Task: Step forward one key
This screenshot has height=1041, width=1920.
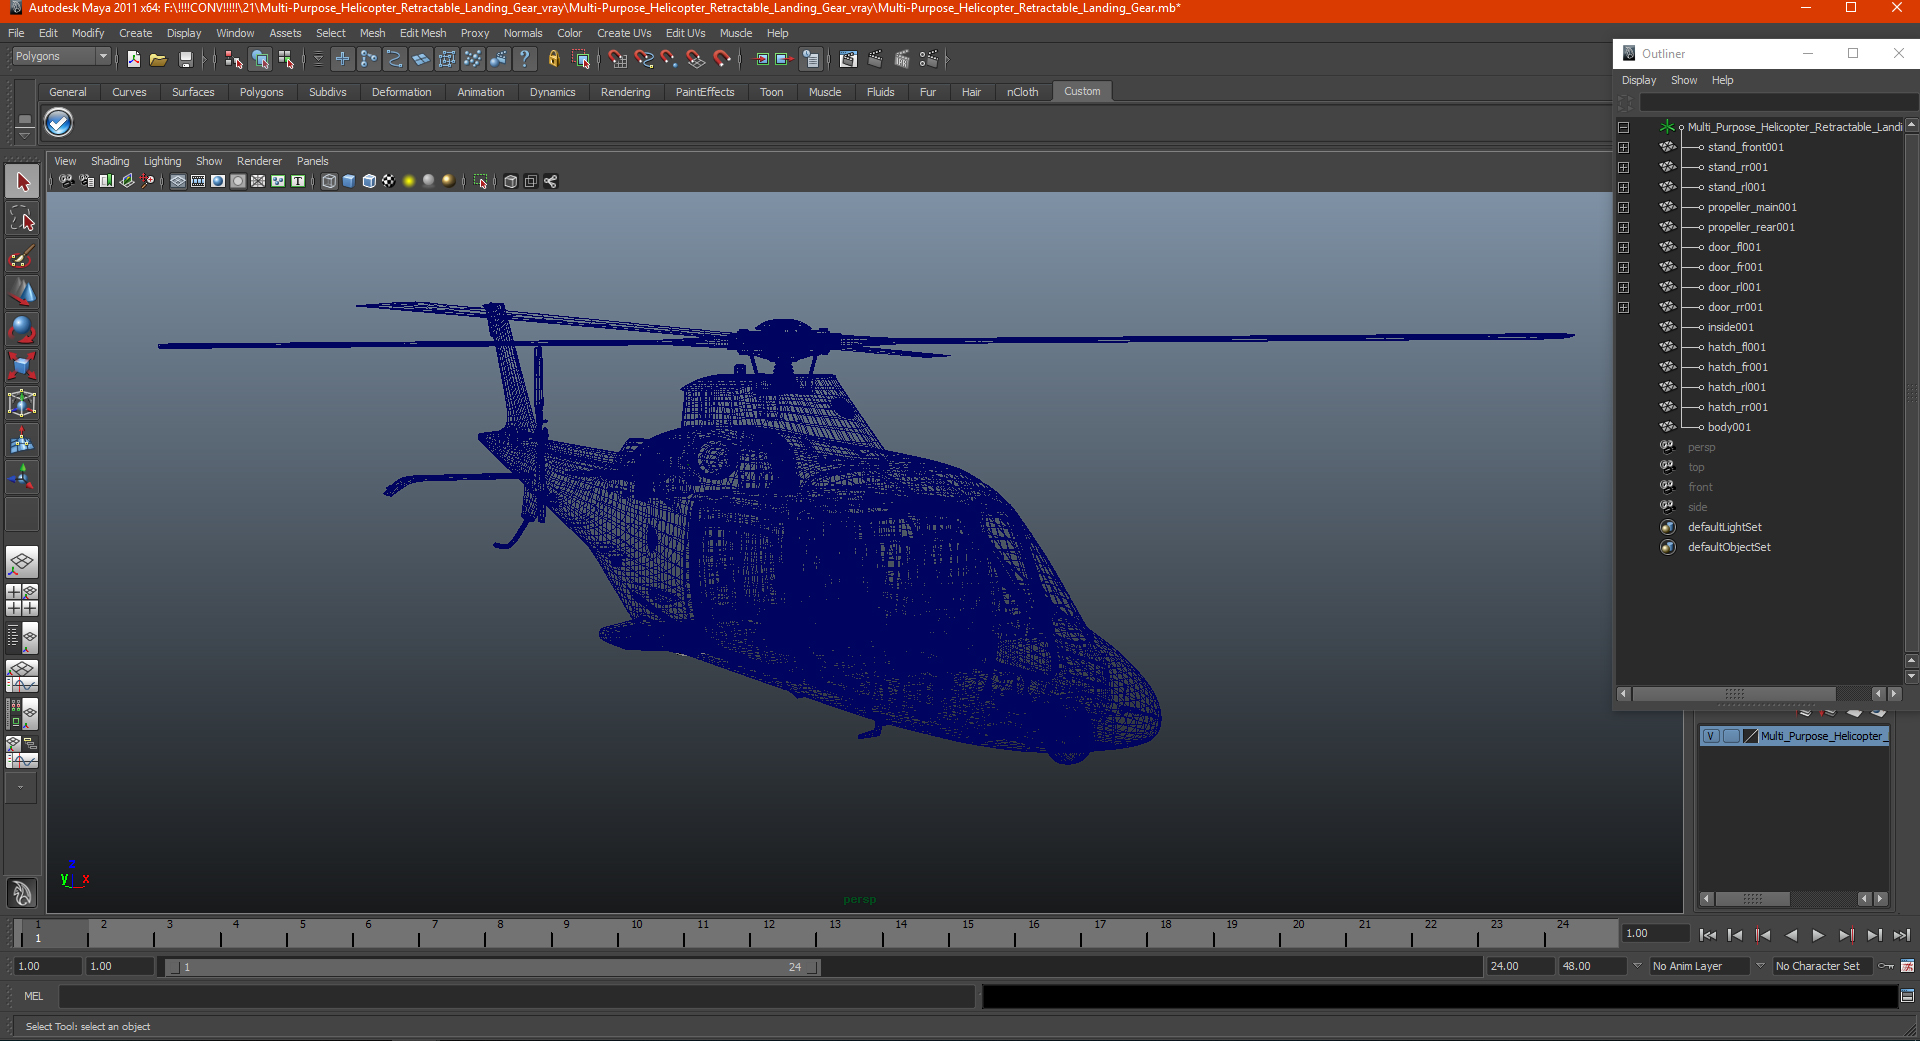Action: [x=1846, y=935]
